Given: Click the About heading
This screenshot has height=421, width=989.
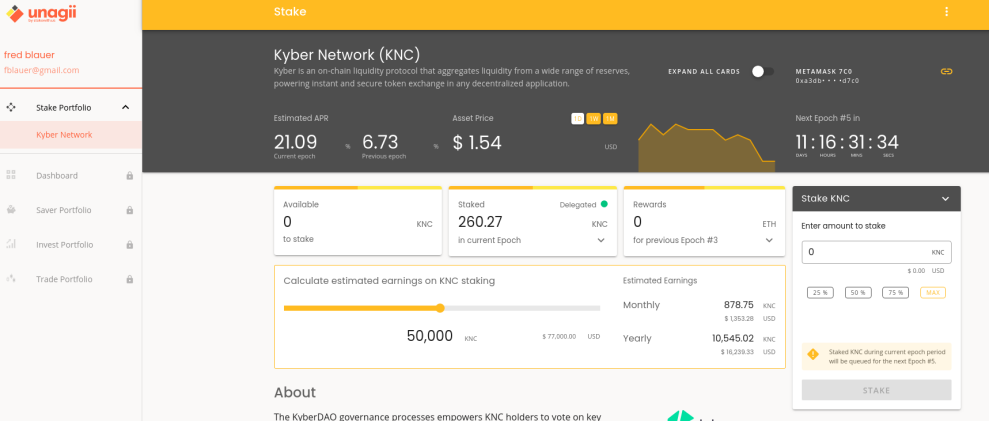Looking at the screenshot, I should (x=295, y=393).
